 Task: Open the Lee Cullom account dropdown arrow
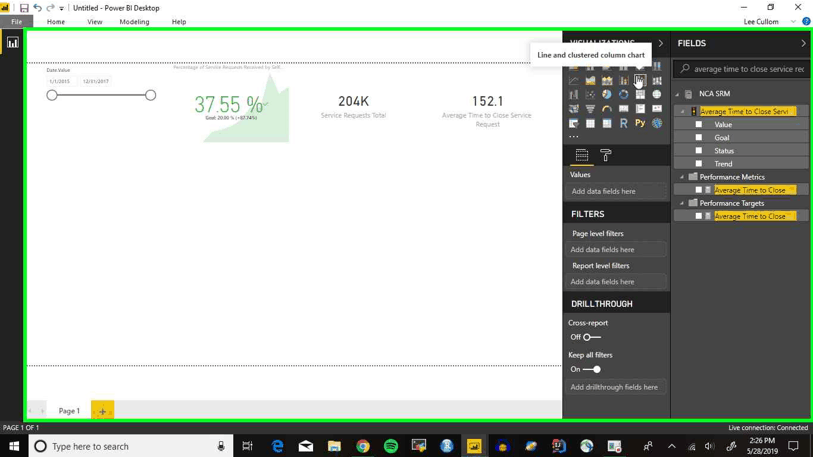click(793, 22)
